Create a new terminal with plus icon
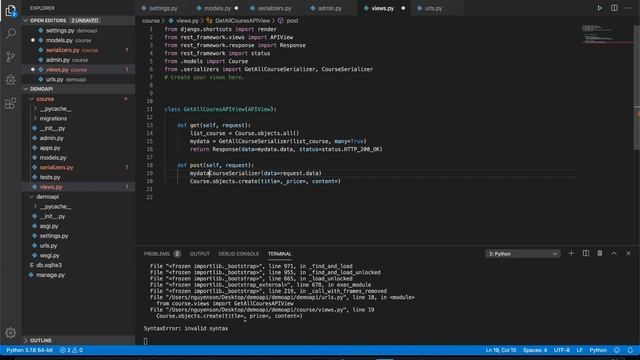The height and width of the screenshot is (360, 640). [571, 253]
